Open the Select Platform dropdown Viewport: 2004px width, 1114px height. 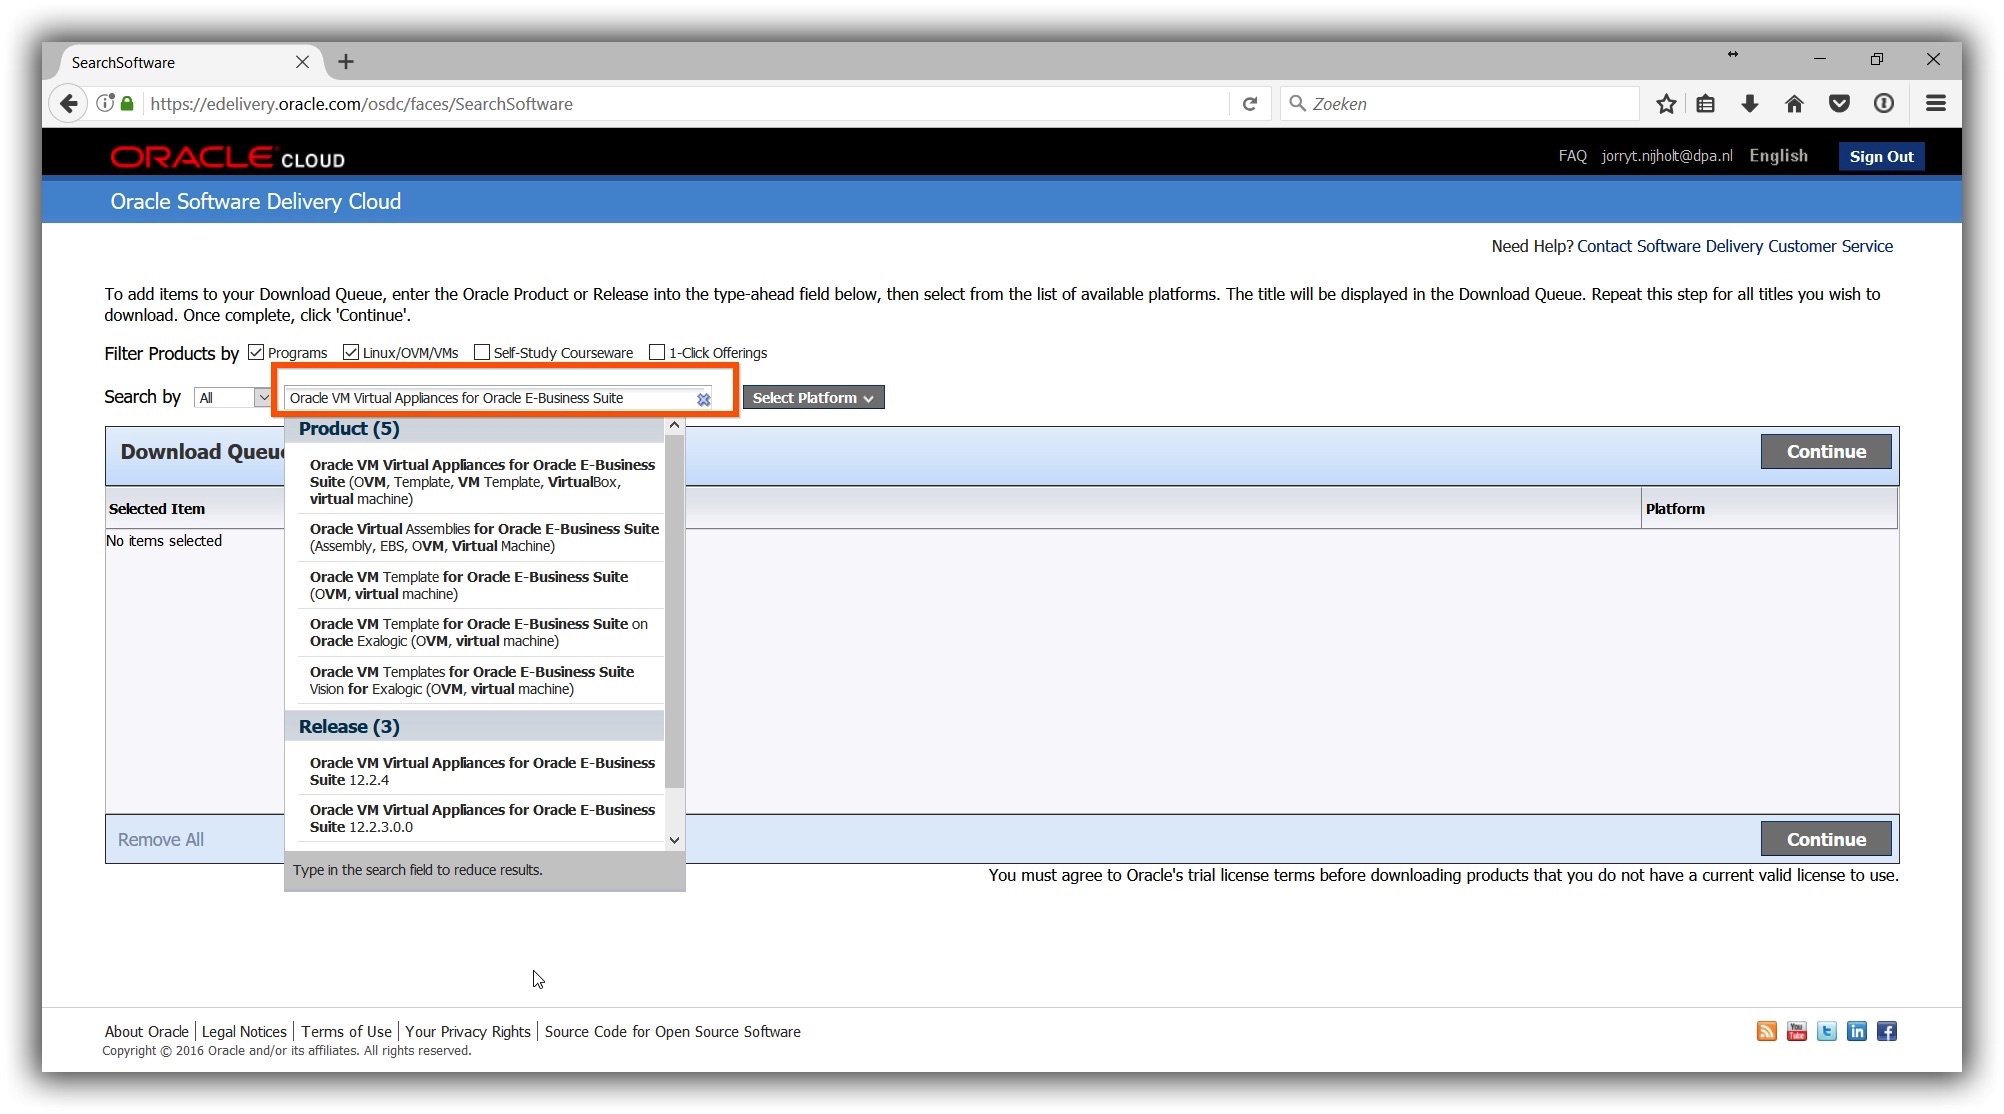[813, 398]
